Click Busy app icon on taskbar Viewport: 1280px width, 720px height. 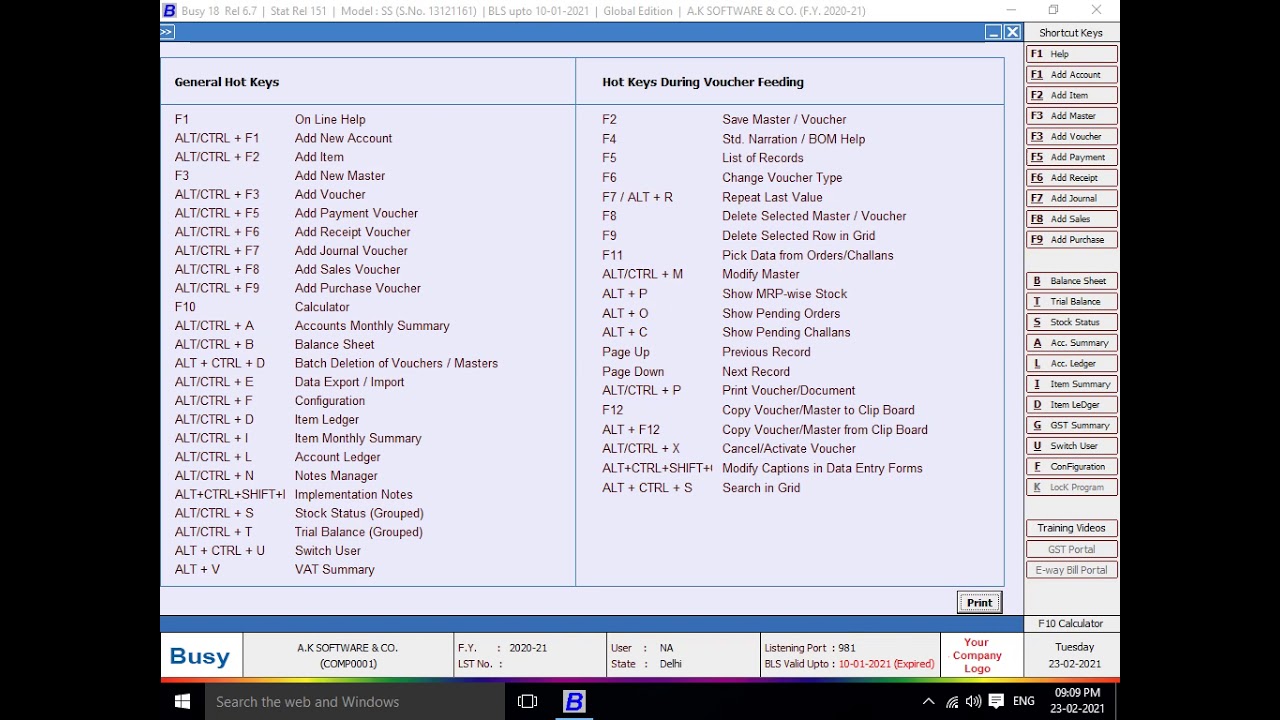point(574,702)
